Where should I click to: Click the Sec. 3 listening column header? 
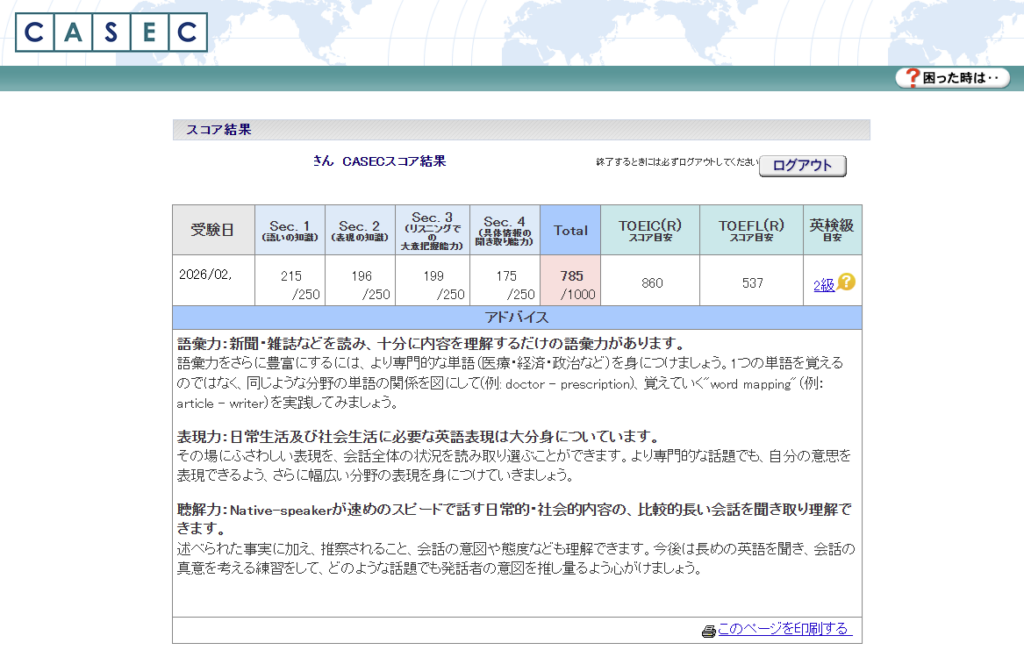[x=432, y=230]
